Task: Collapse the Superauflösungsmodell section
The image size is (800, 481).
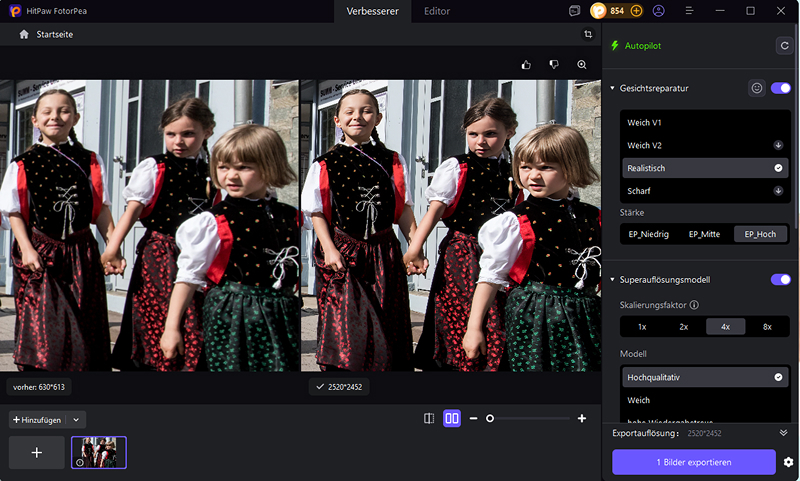Action: (612, 280)
